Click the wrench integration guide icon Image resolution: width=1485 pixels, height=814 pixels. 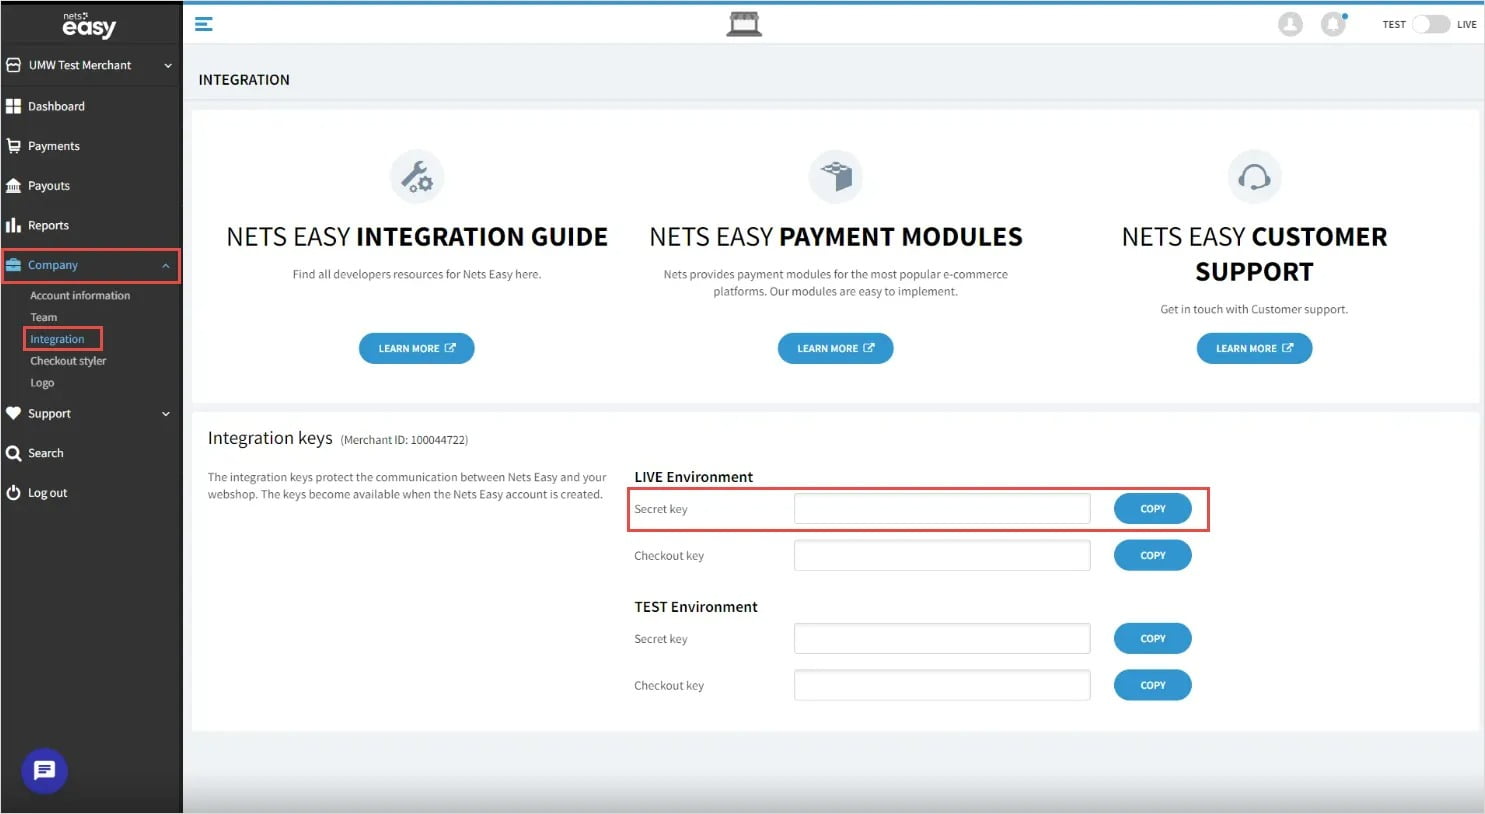pyautogui.click(x=417, y=177)
